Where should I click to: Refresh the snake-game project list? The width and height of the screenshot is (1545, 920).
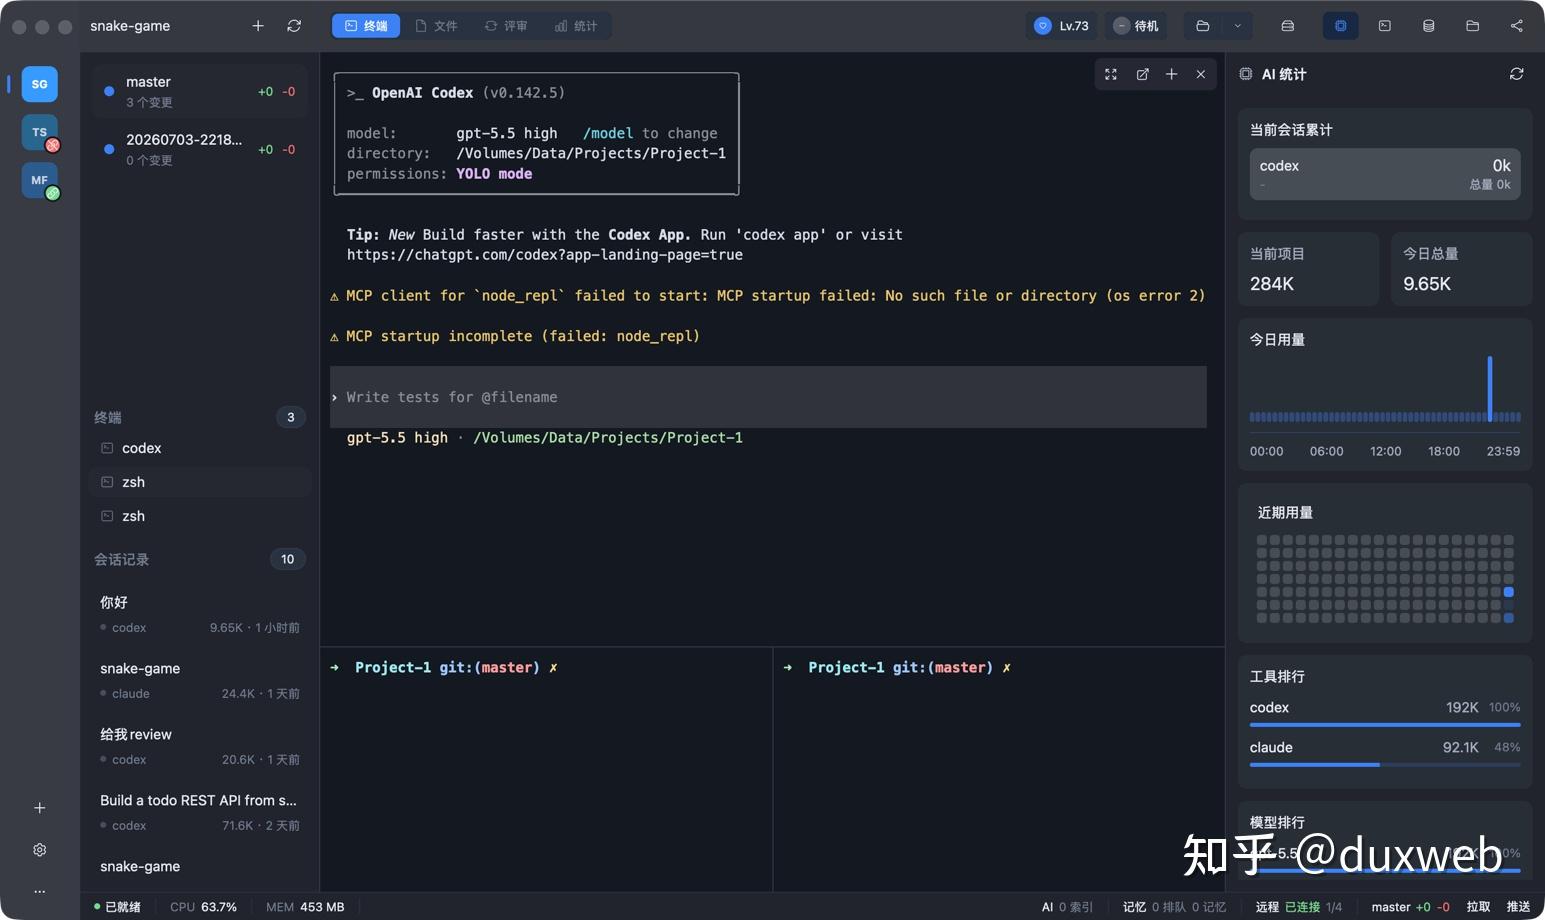coord(294,26)
